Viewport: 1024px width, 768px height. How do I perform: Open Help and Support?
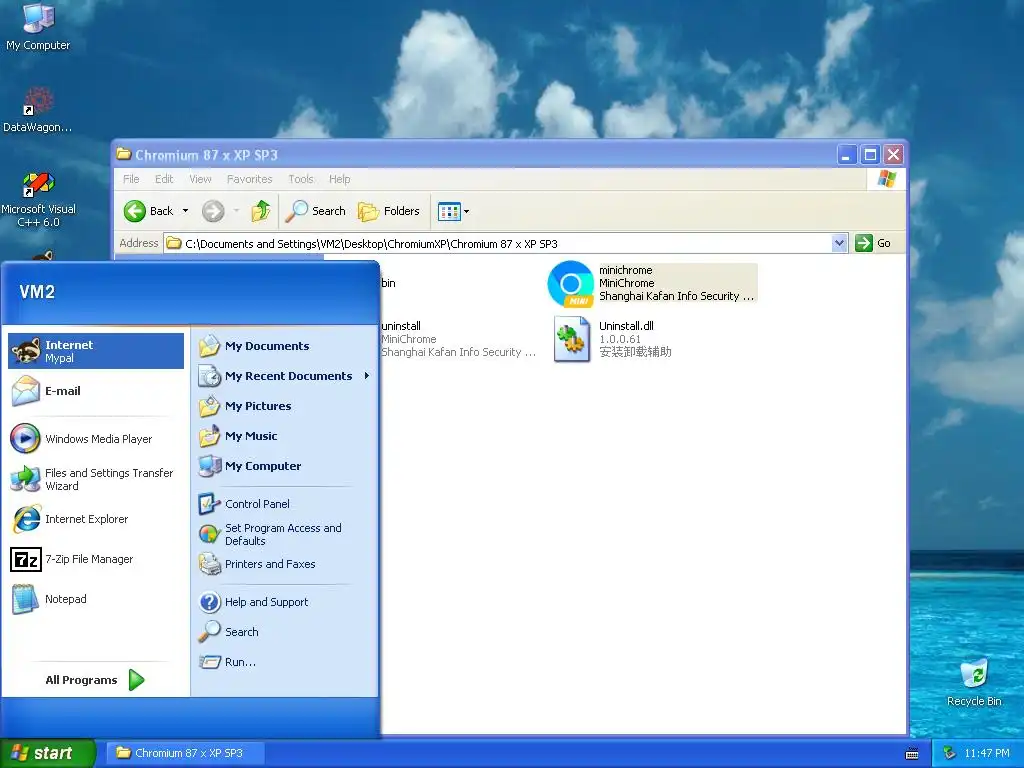(284, 602)
